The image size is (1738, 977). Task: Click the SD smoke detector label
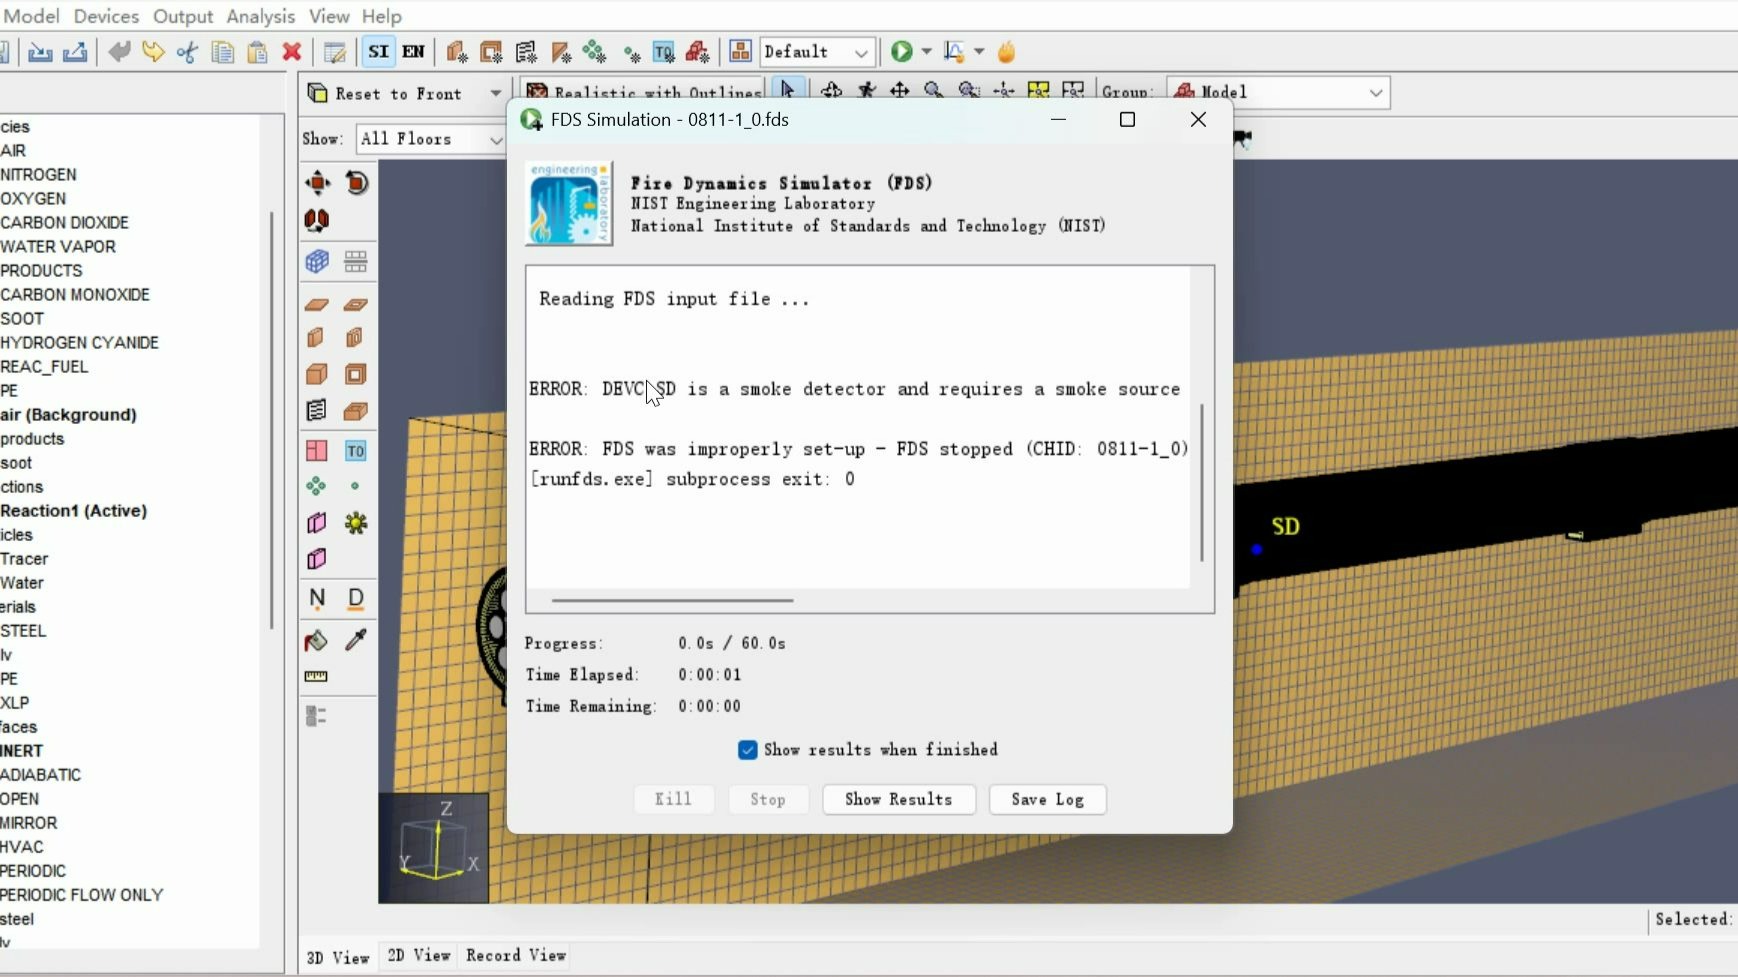coord(1286,526)
